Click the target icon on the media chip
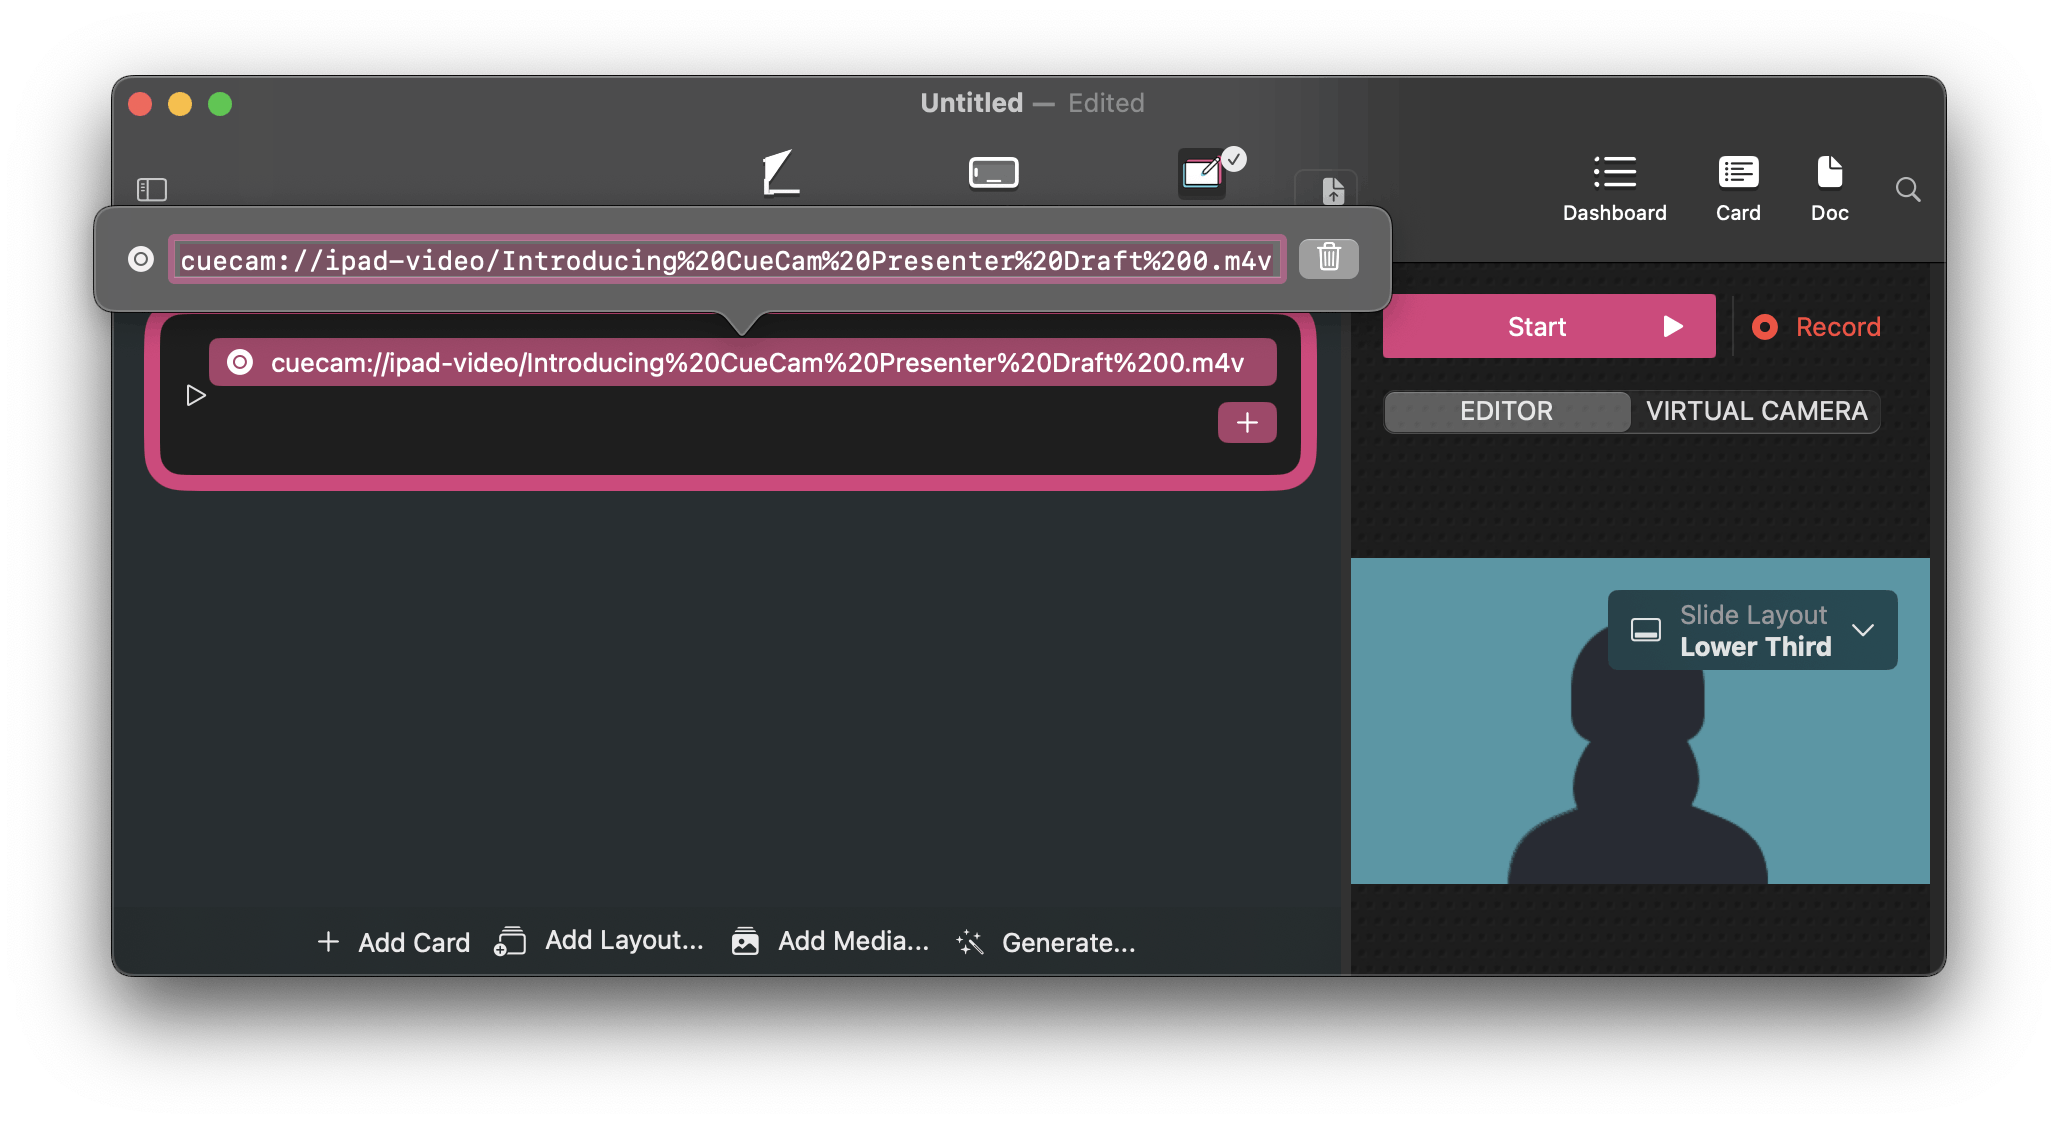Image resolution: width=2058 pixels, height=1124 pixels. coord(240,362)
